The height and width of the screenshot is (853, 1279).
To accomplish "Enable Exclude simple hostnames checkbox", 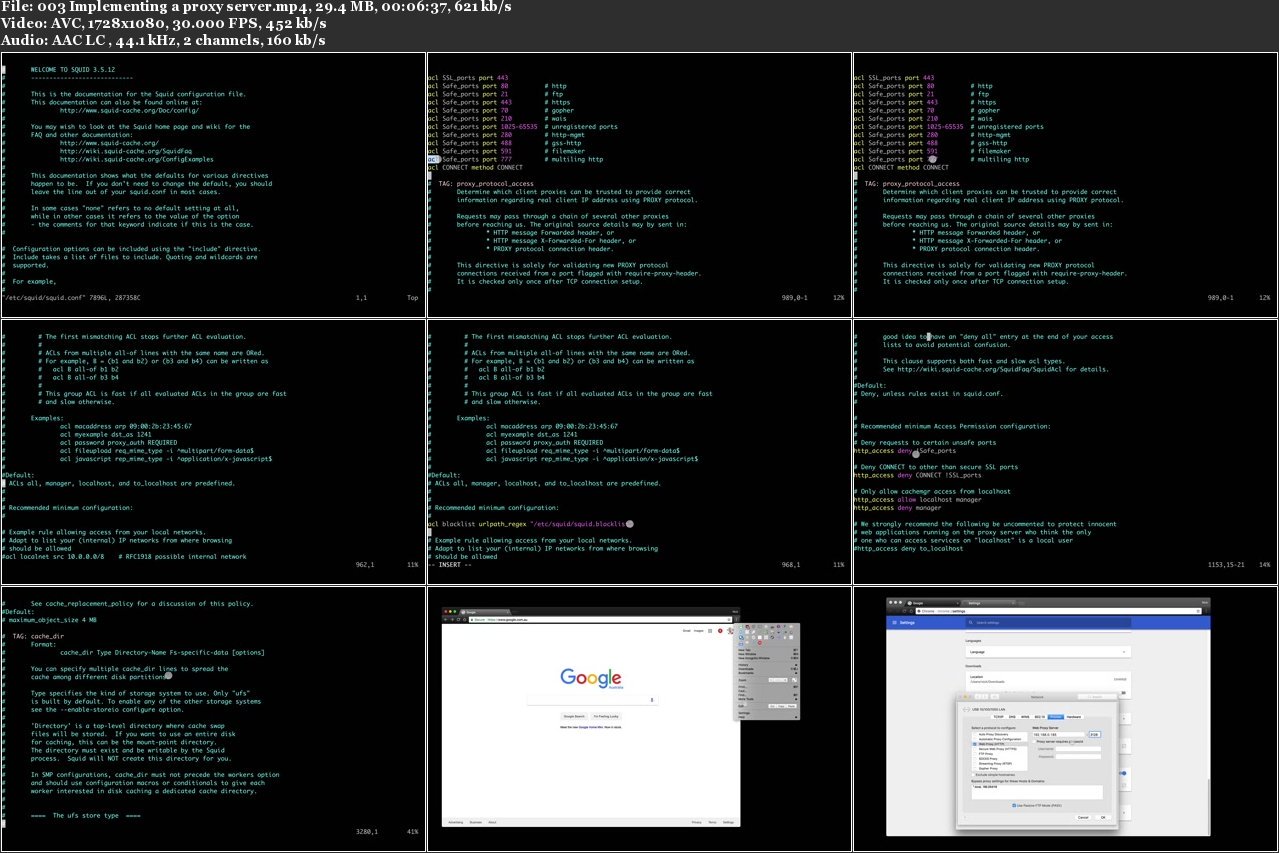I will click(974, 774).
